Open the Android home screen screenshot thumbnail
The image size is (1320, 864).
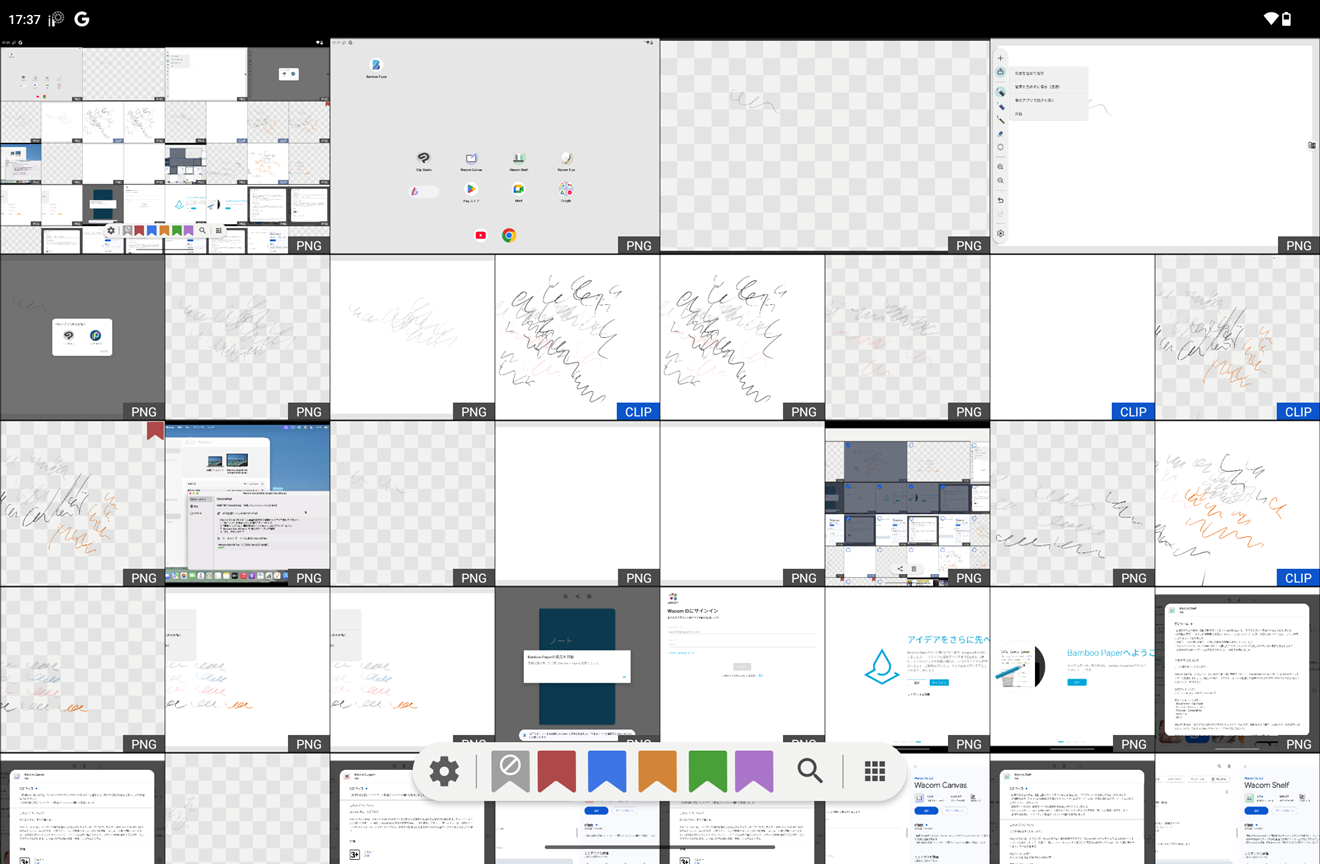click(495, 146)
